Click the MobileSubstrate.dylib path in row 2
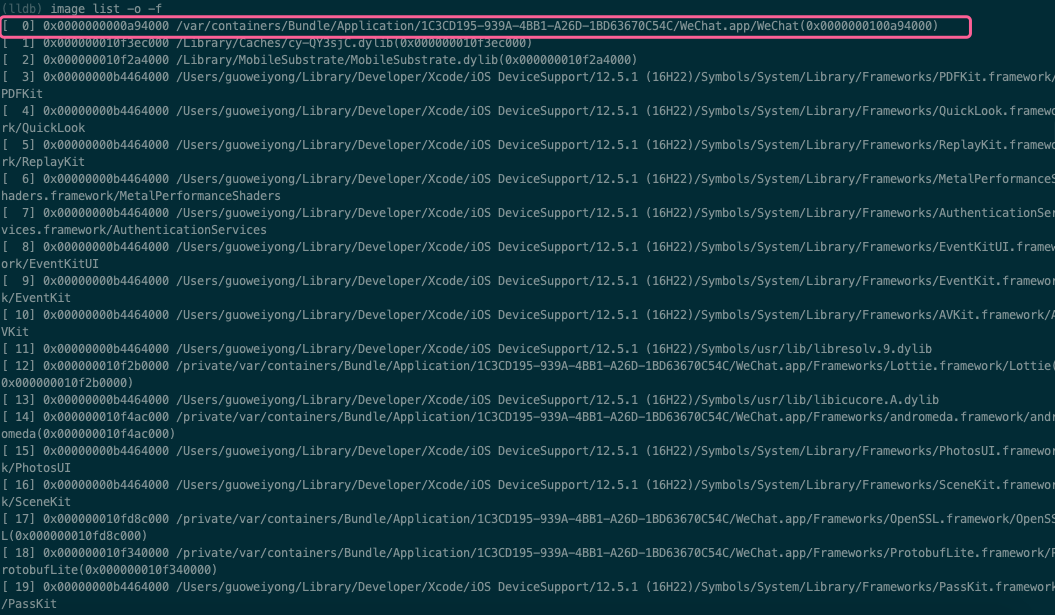Viewport: 1055px width, 615px height. click(x=337, y=60)
